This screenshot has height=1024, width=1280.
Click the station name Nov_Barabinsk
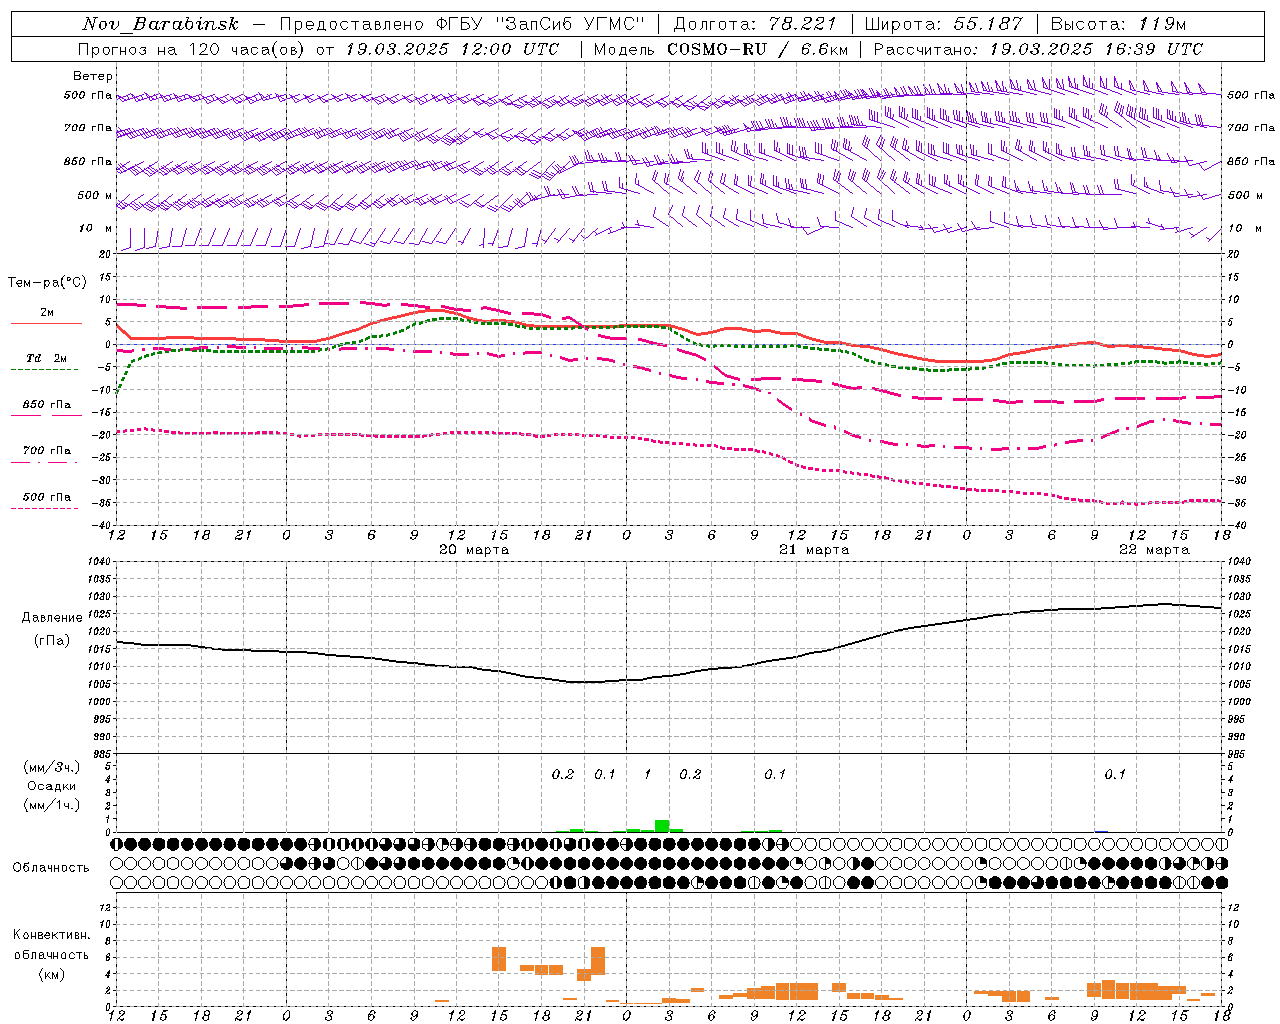[160, 24]
